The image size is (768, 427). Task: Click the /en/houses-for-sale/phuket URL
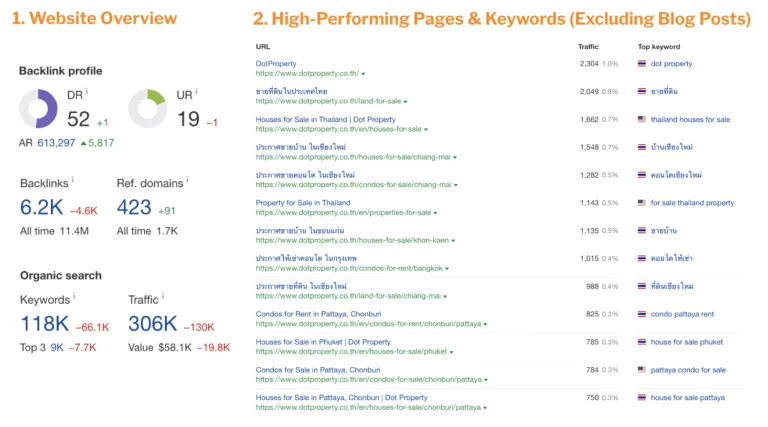coord(351,352)
